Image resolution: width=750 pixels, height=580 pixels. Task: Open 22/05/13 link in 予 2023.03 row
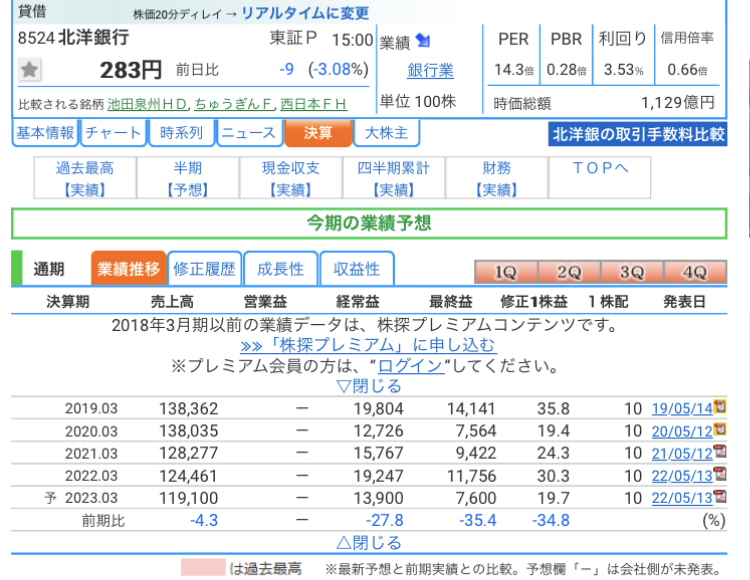coord(682,498)
